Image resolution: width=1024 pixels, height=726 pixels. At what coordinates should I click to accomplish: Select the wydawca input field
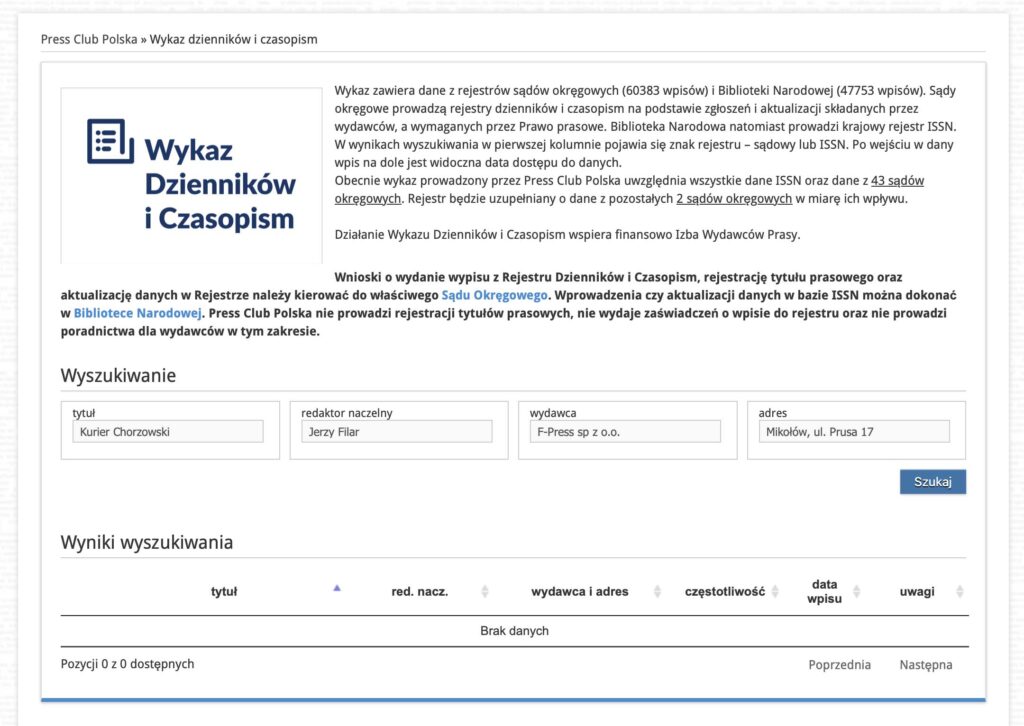click(x=625, y=432)
